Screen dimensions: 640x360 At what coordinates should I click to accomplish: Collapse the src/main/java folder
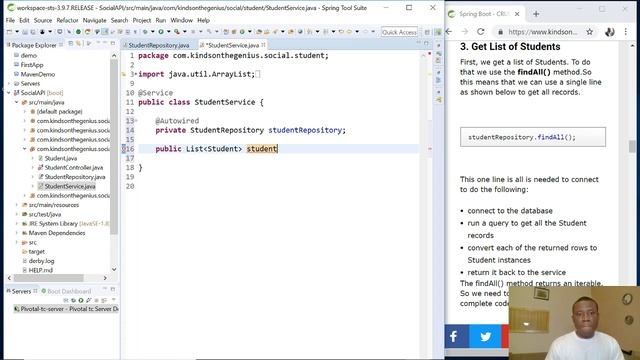[x=17, y=102]
